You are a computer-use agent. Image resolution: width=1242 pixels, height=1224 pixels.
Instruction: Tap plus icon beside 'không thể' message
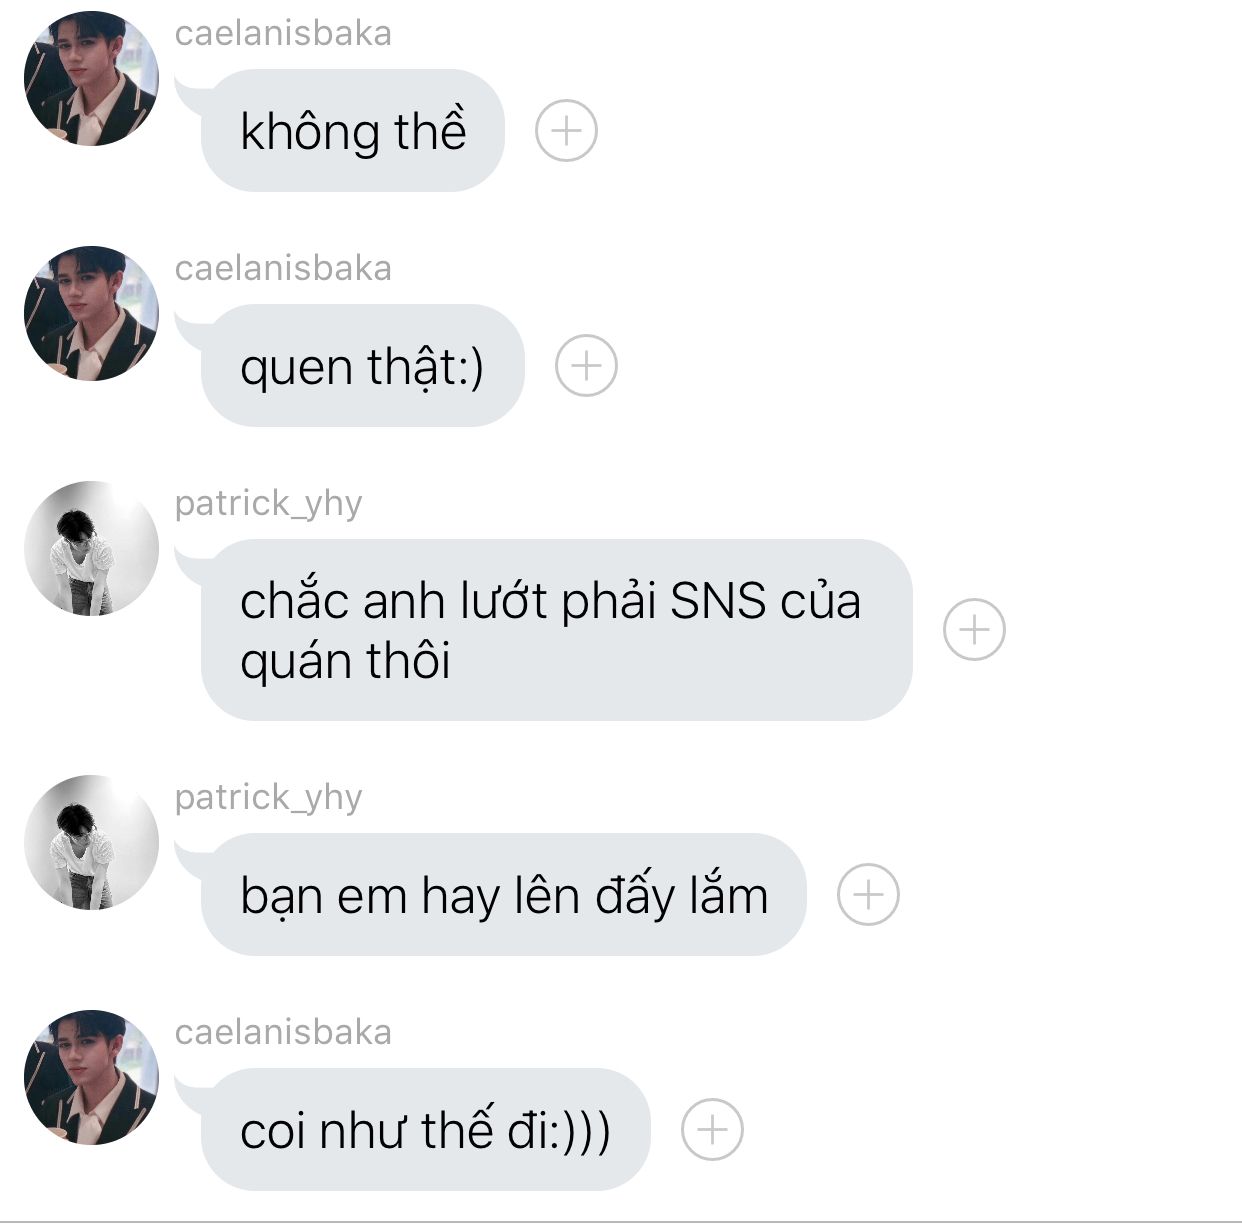pos(566,130)
